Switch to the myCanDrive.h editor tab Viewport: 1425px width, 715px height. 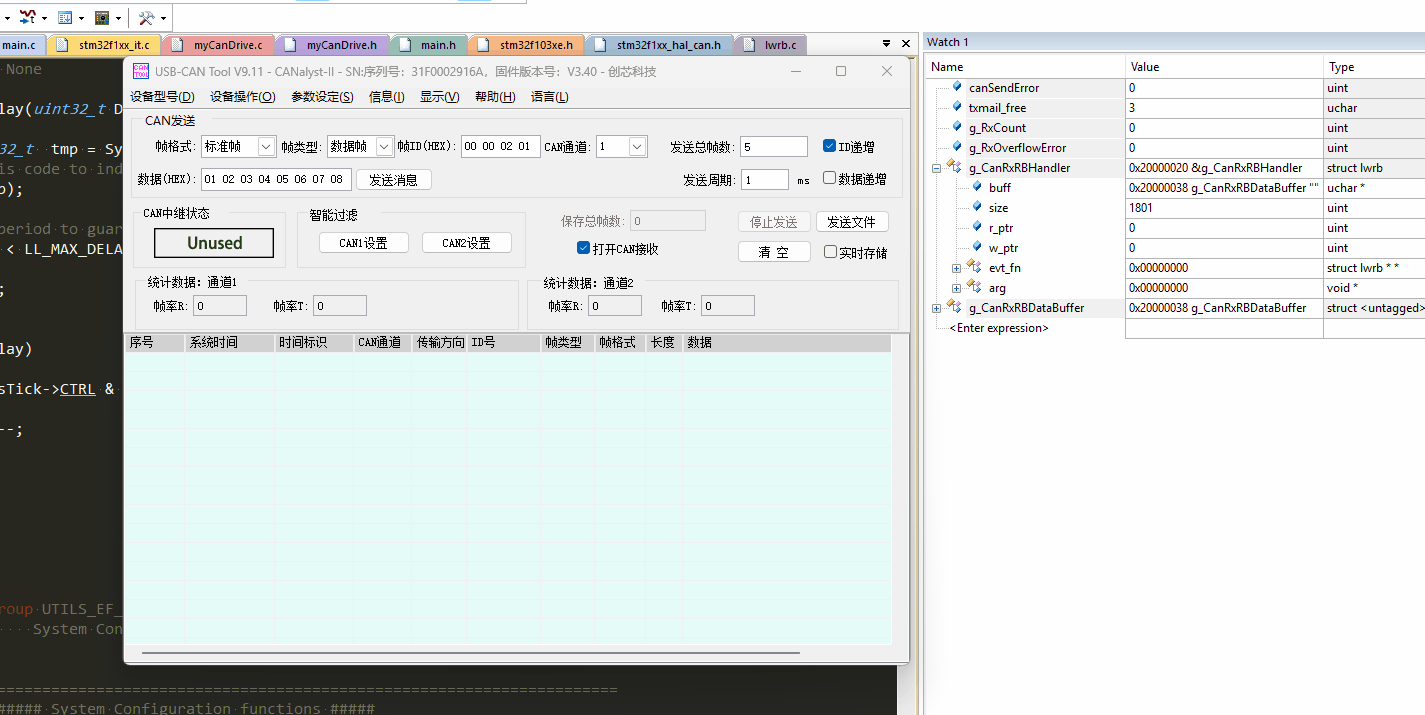coord(332,45)
